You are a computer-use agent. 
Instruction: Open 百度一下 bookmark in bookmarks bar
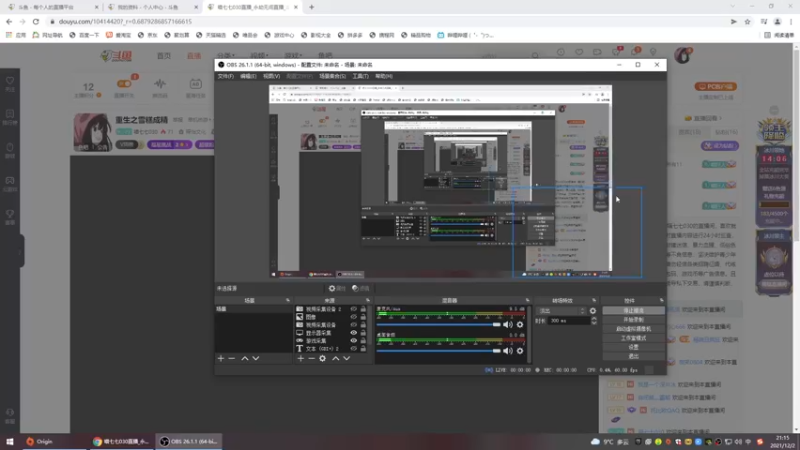(85, 35)
